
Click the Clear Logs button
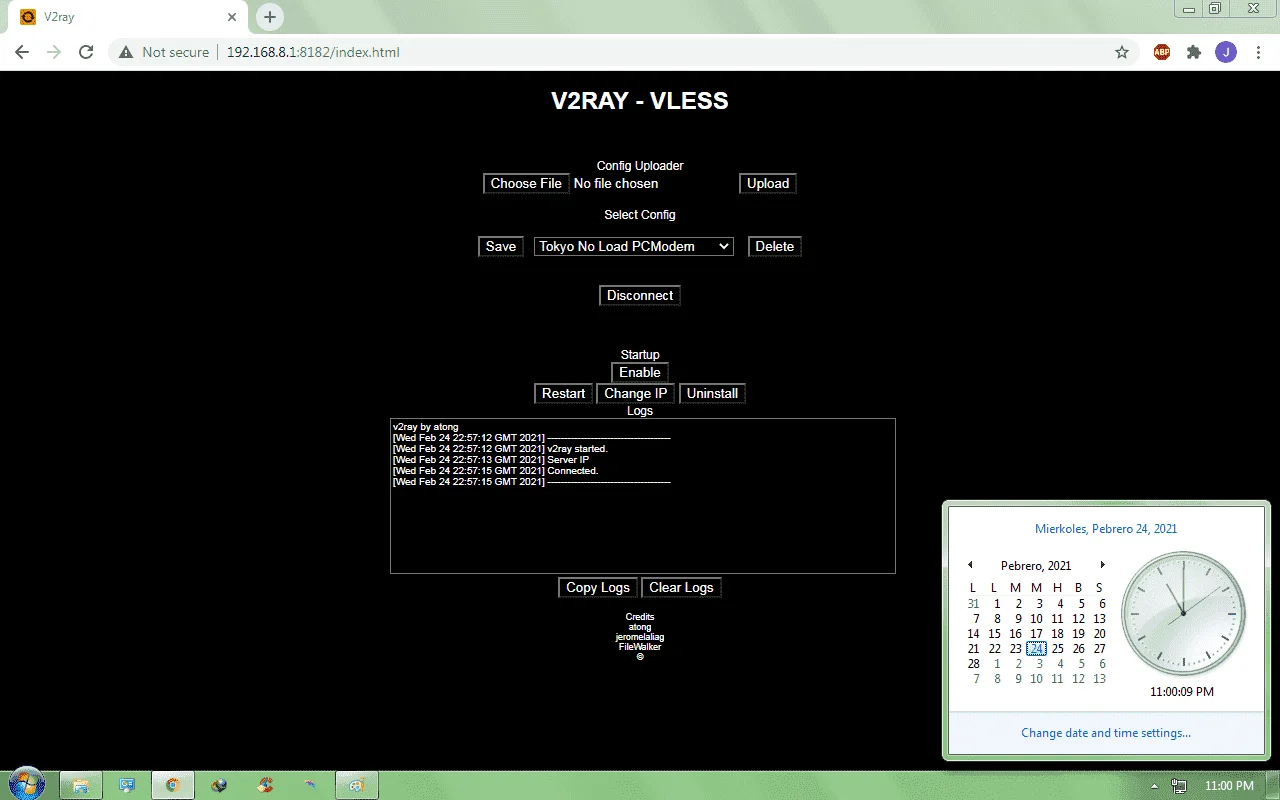[x=681, y=587]
